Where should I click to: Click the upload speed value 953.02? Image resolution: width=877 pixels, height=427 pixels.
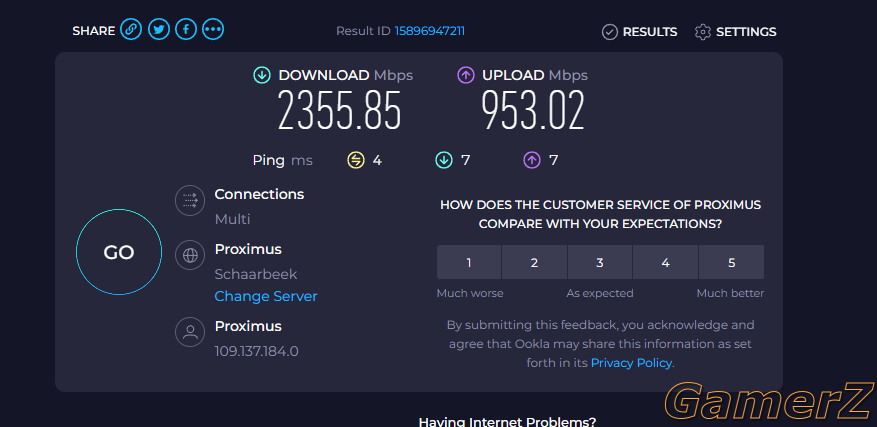click(533, 111)
